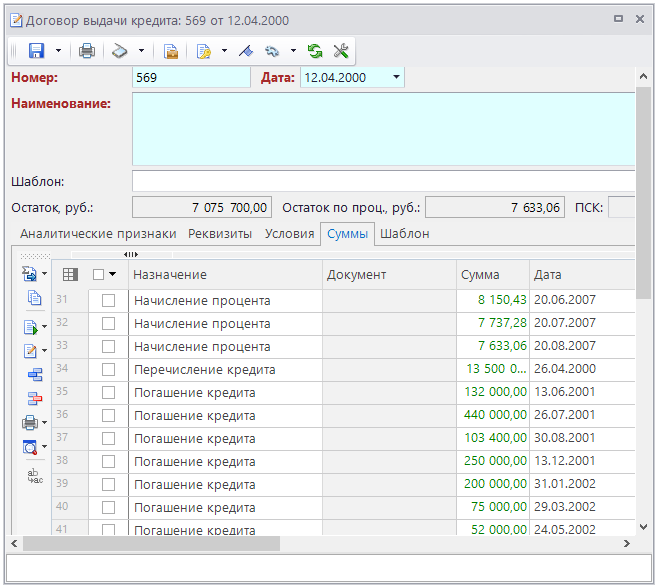Expand the select-all checkbox dropdown in header
The width and height of the screenshot is (659, 588).
point(113,274)
